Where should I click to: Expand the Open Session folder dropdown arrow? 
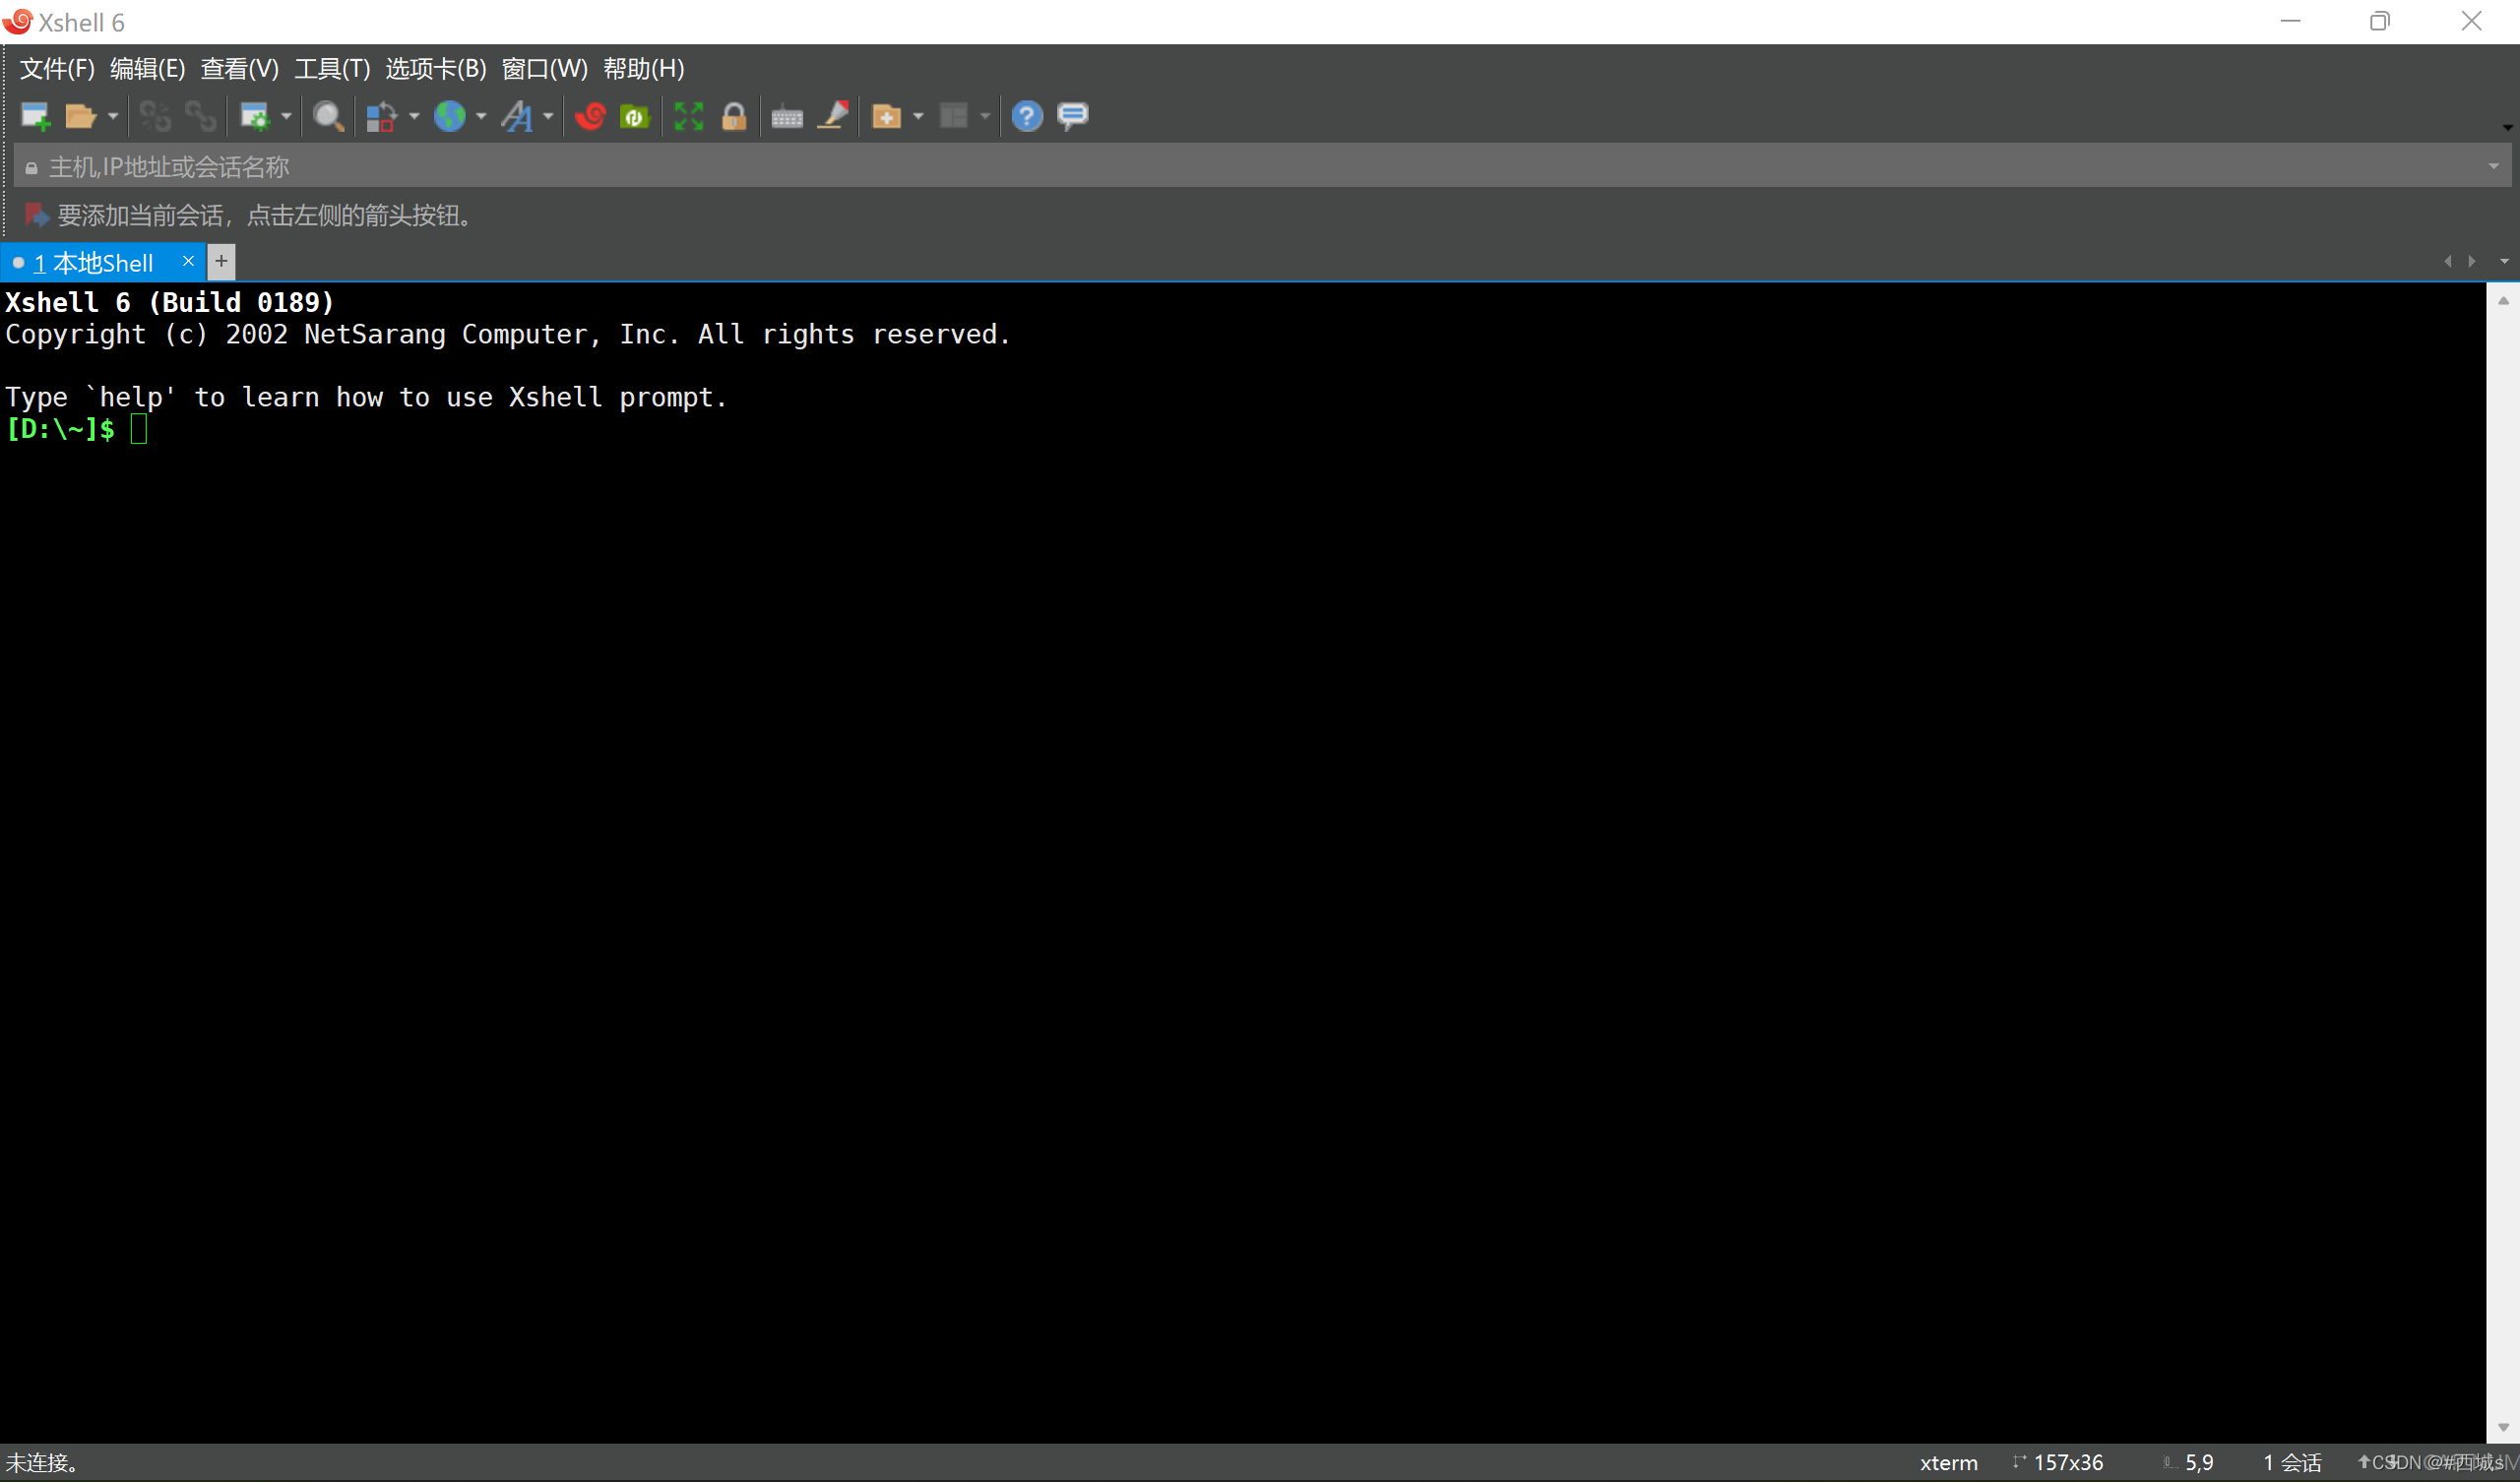[x=113, y=117]
